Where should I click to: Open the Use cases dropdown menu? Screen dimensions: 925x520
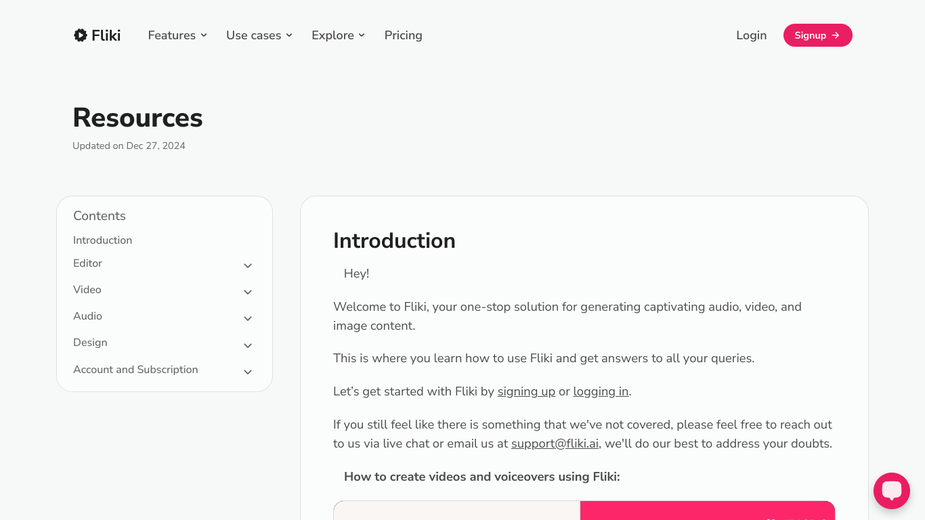pos(259,35)
